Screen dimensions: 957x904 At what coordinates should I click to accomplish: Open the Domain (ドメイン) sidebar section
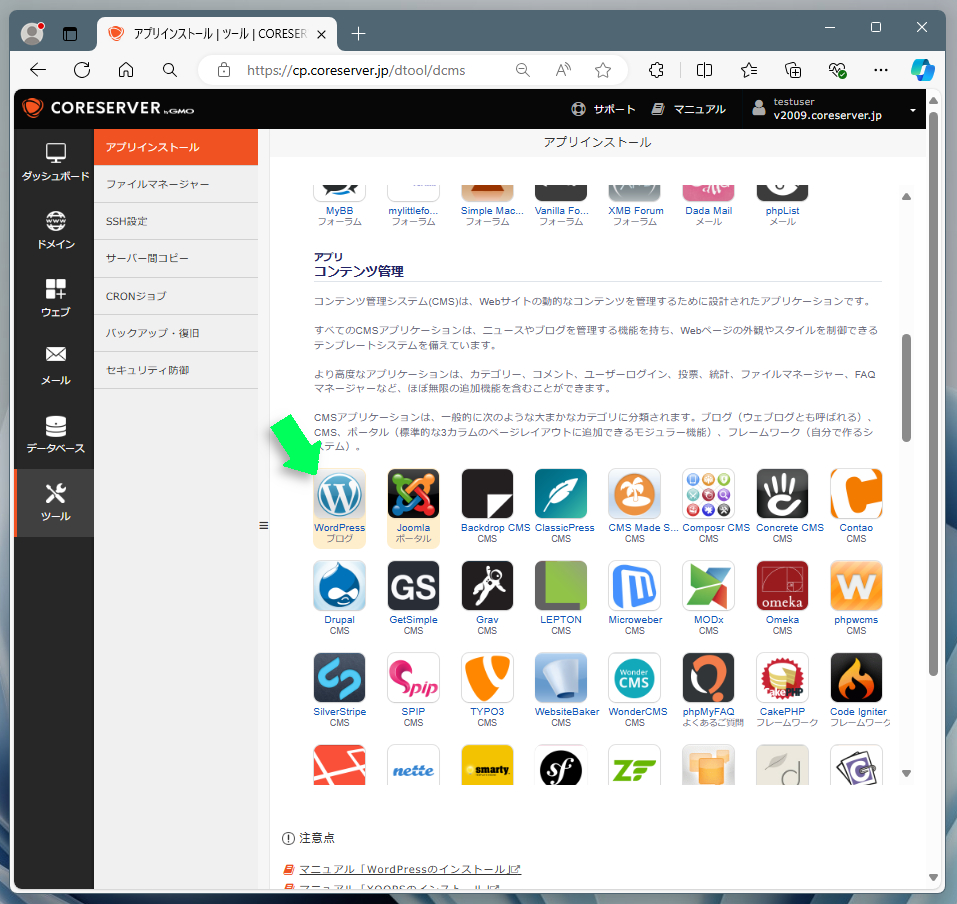pyautogui.click(x=55, y=230)
